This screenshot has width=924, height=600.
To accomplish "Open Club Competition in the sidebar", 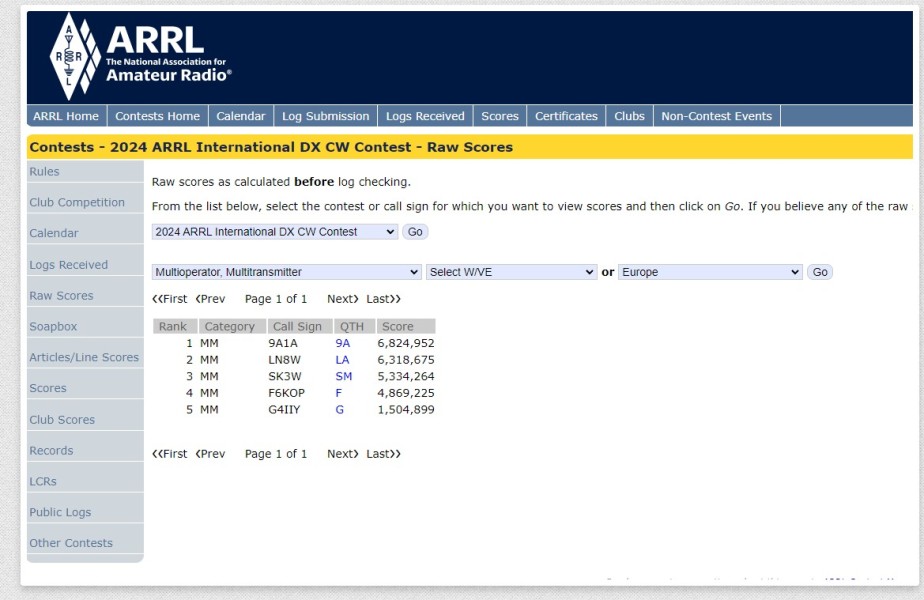I will [77, 202].
